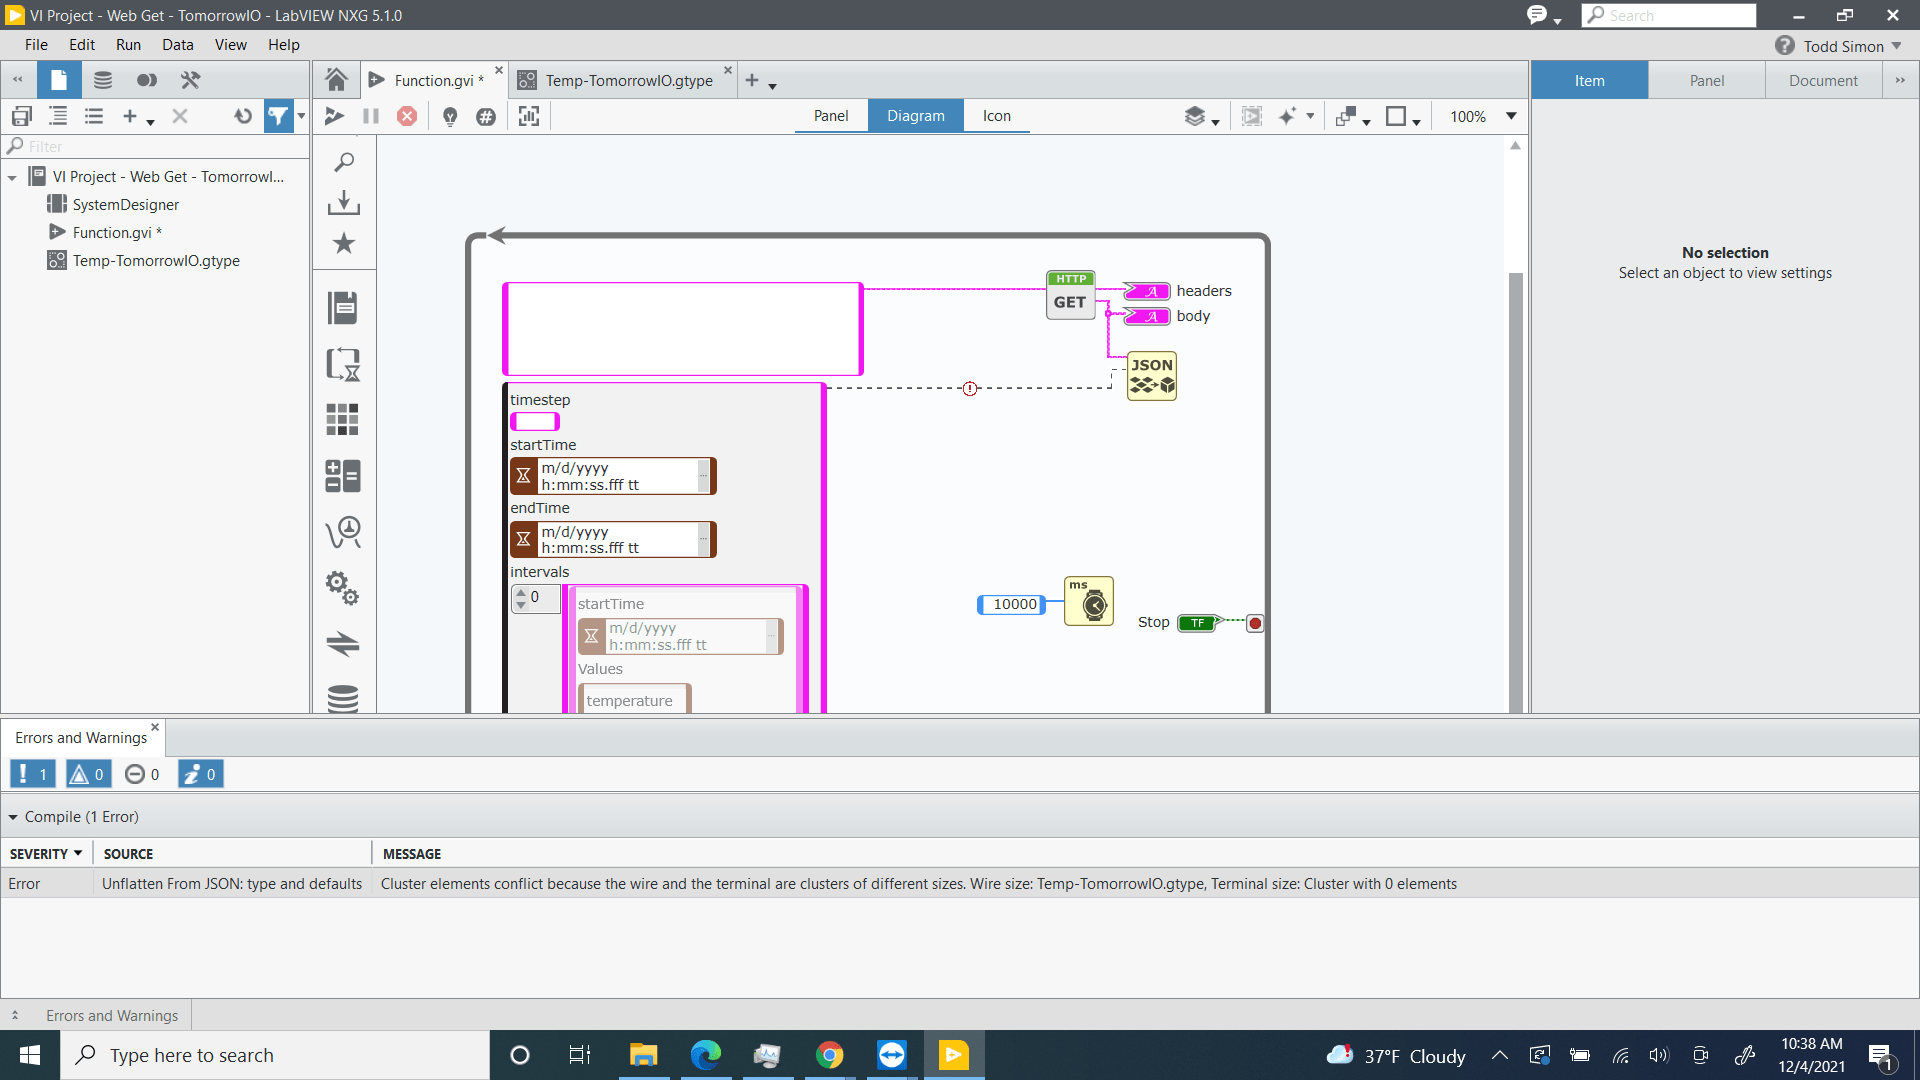Open the Todd Simon account dropdown

(1896, 46)
